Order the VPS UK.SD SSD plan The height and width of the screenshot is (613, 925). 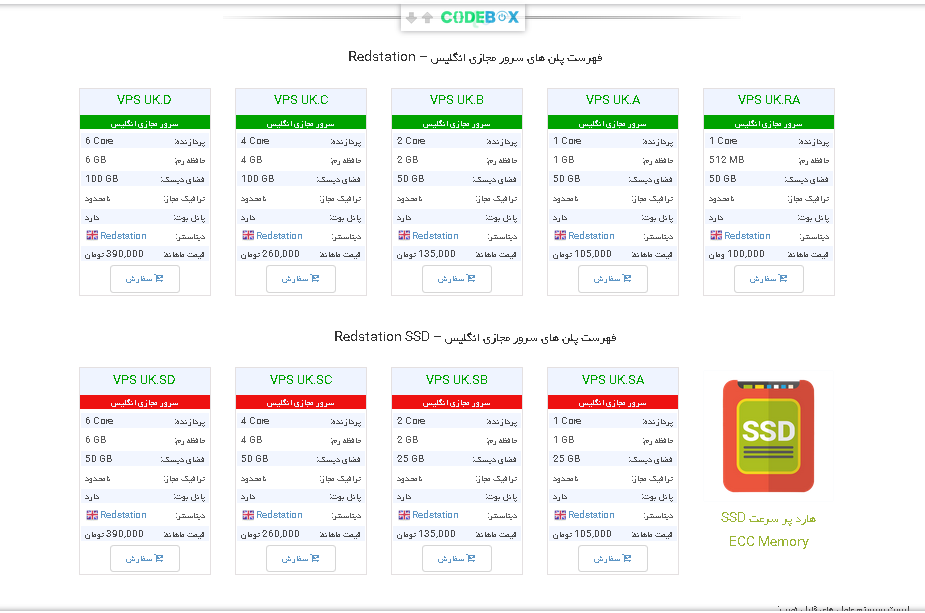pos(145,558)
